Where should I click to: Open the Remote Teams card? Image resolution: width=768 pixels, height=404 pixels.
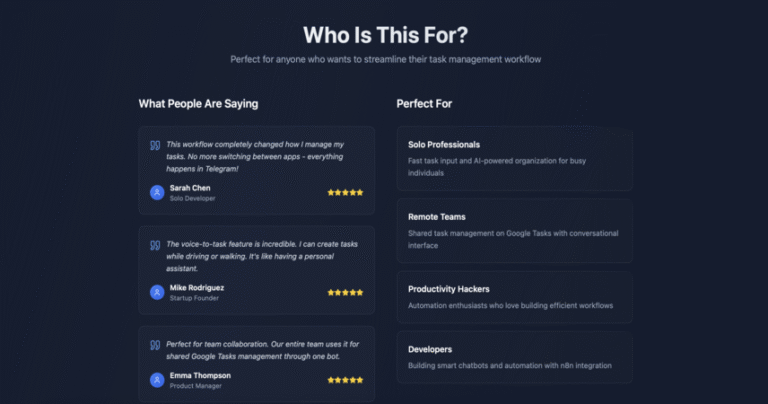coord(514,231)
